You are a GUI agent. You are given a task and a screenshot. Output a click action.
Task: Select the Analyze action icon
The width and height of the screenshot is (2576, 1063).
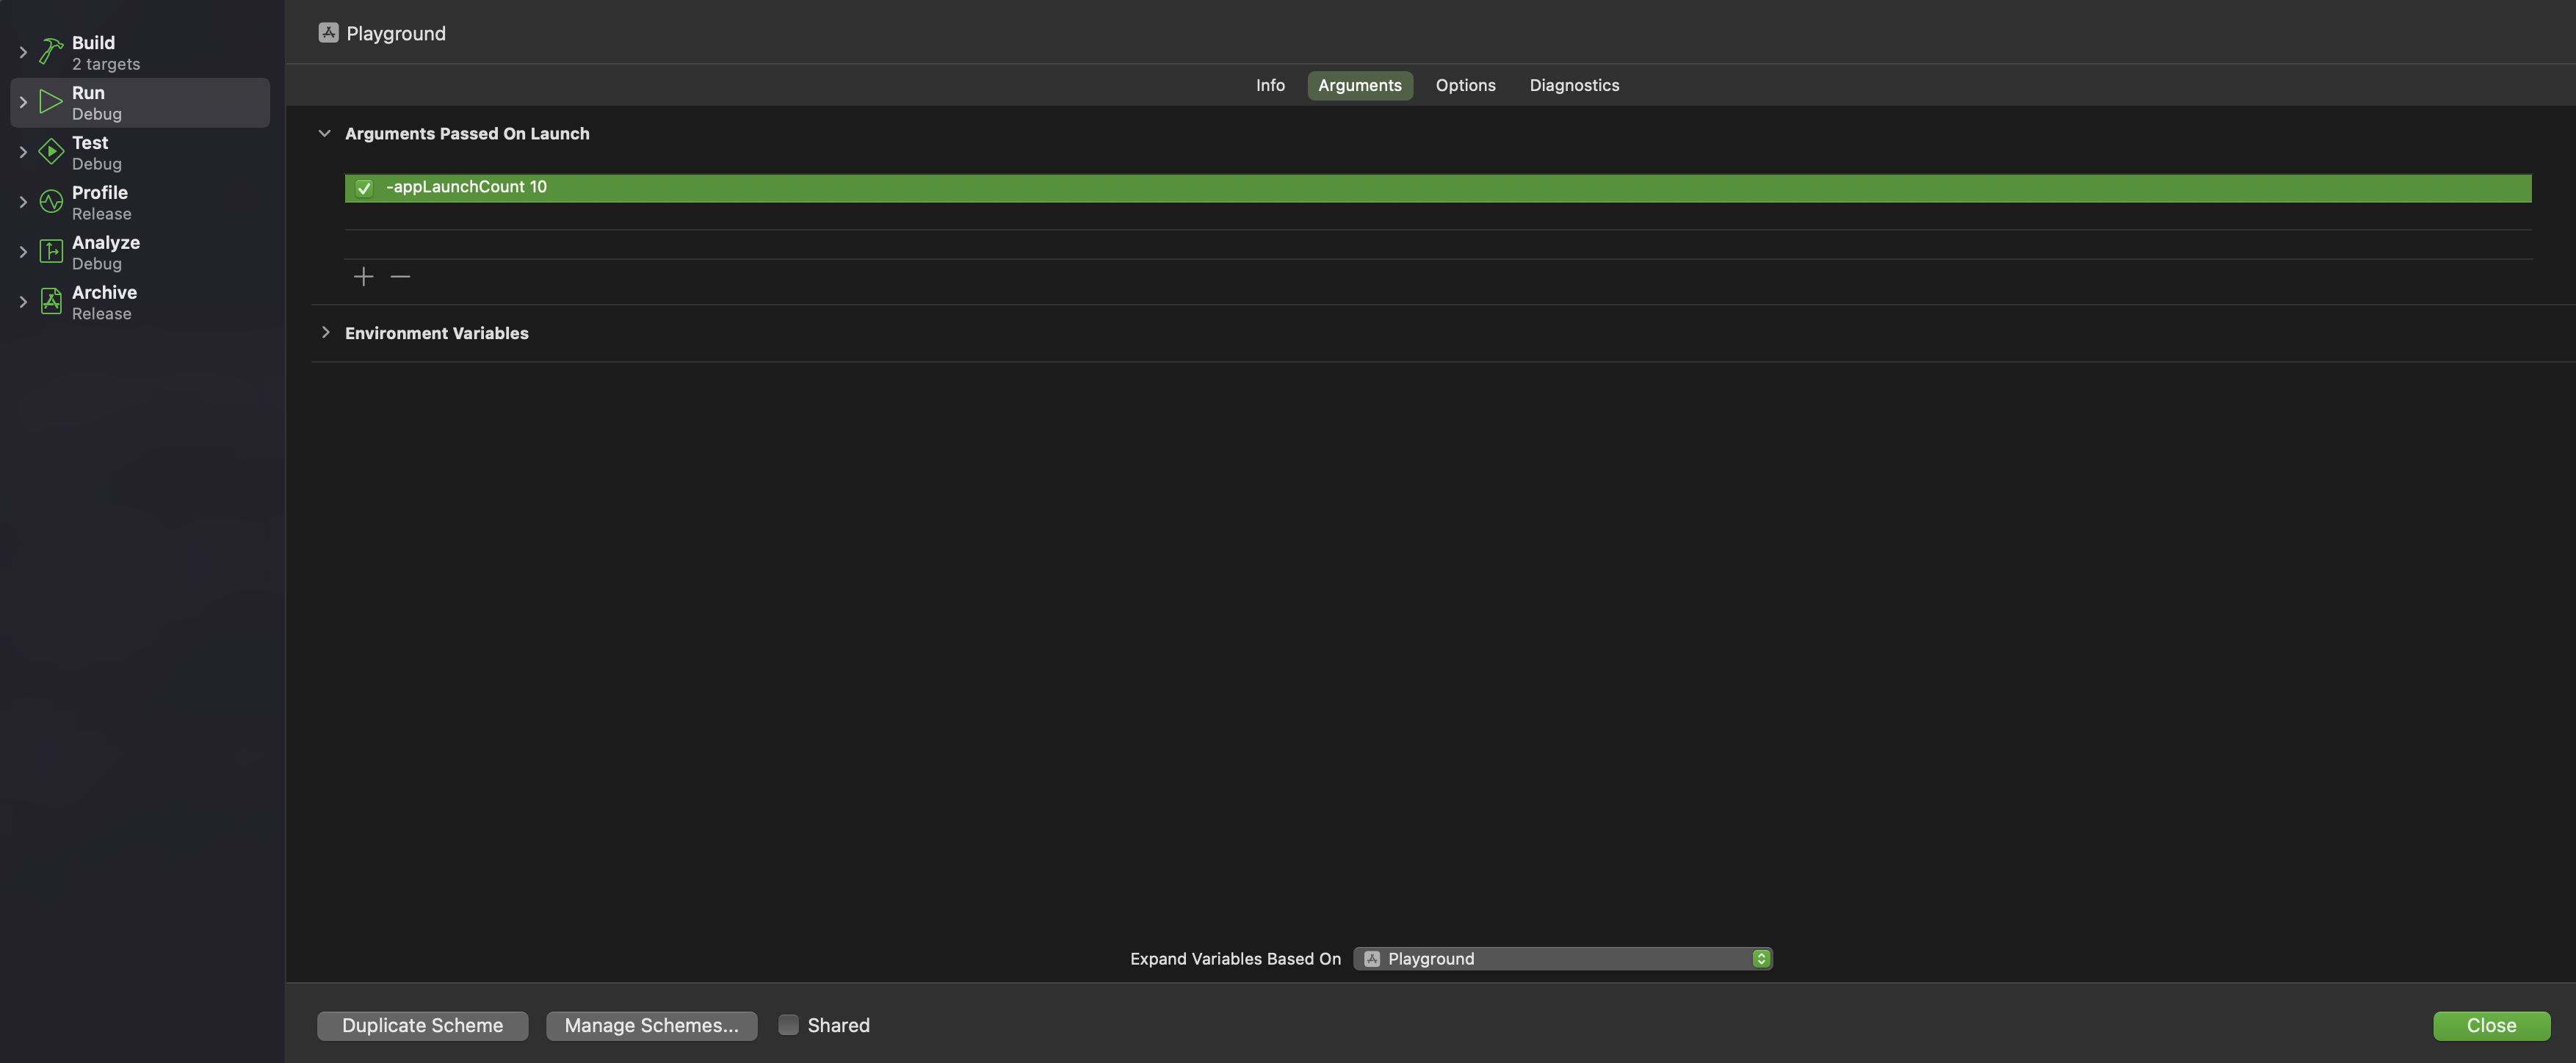(50, 251)
